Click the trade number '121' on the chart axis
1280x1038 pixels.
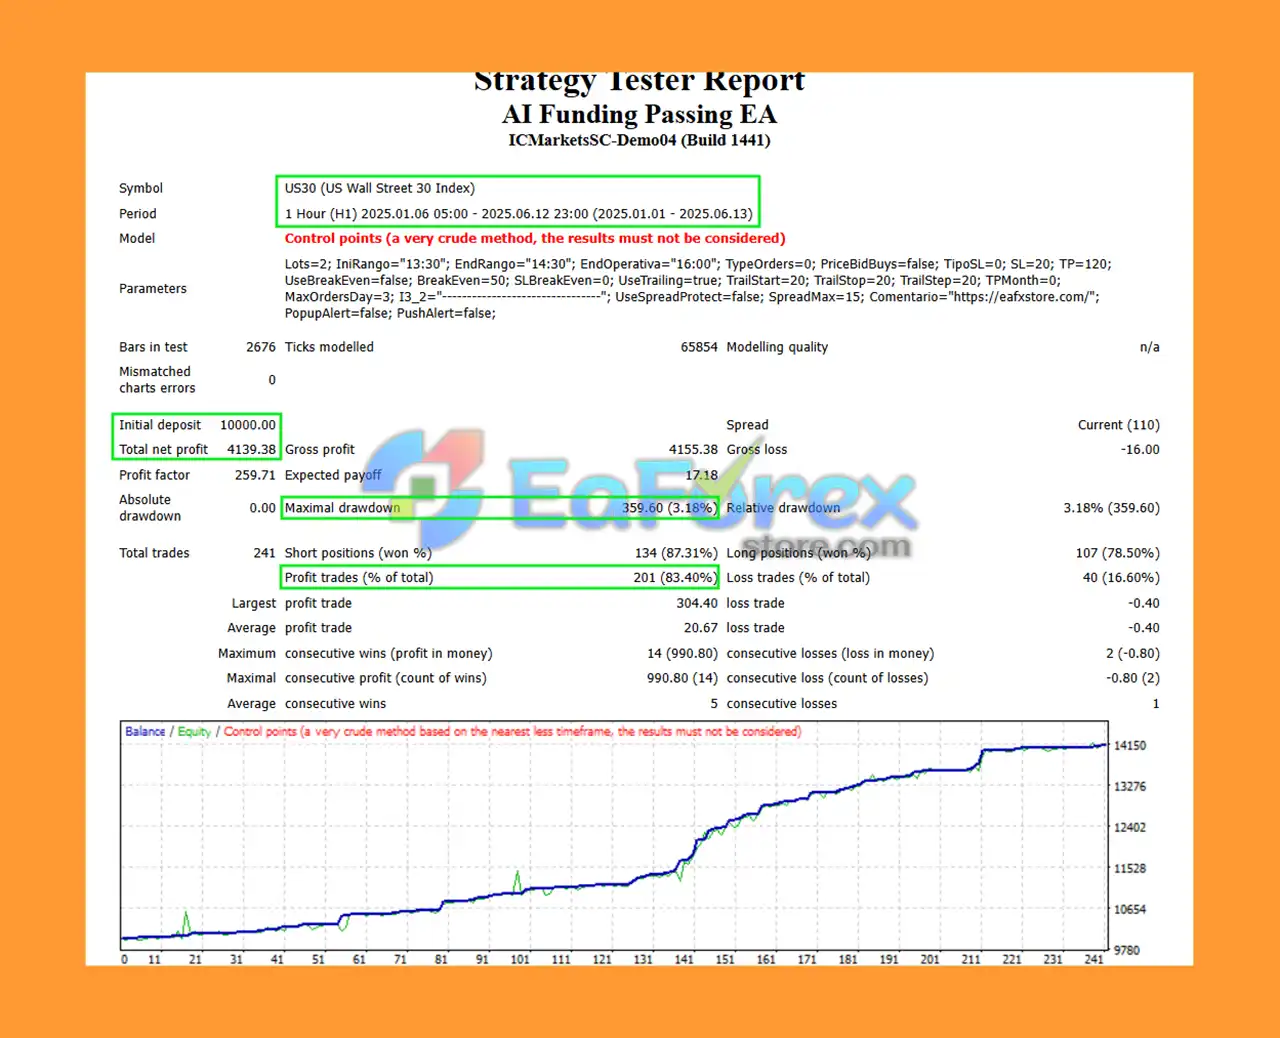[602, 959]
